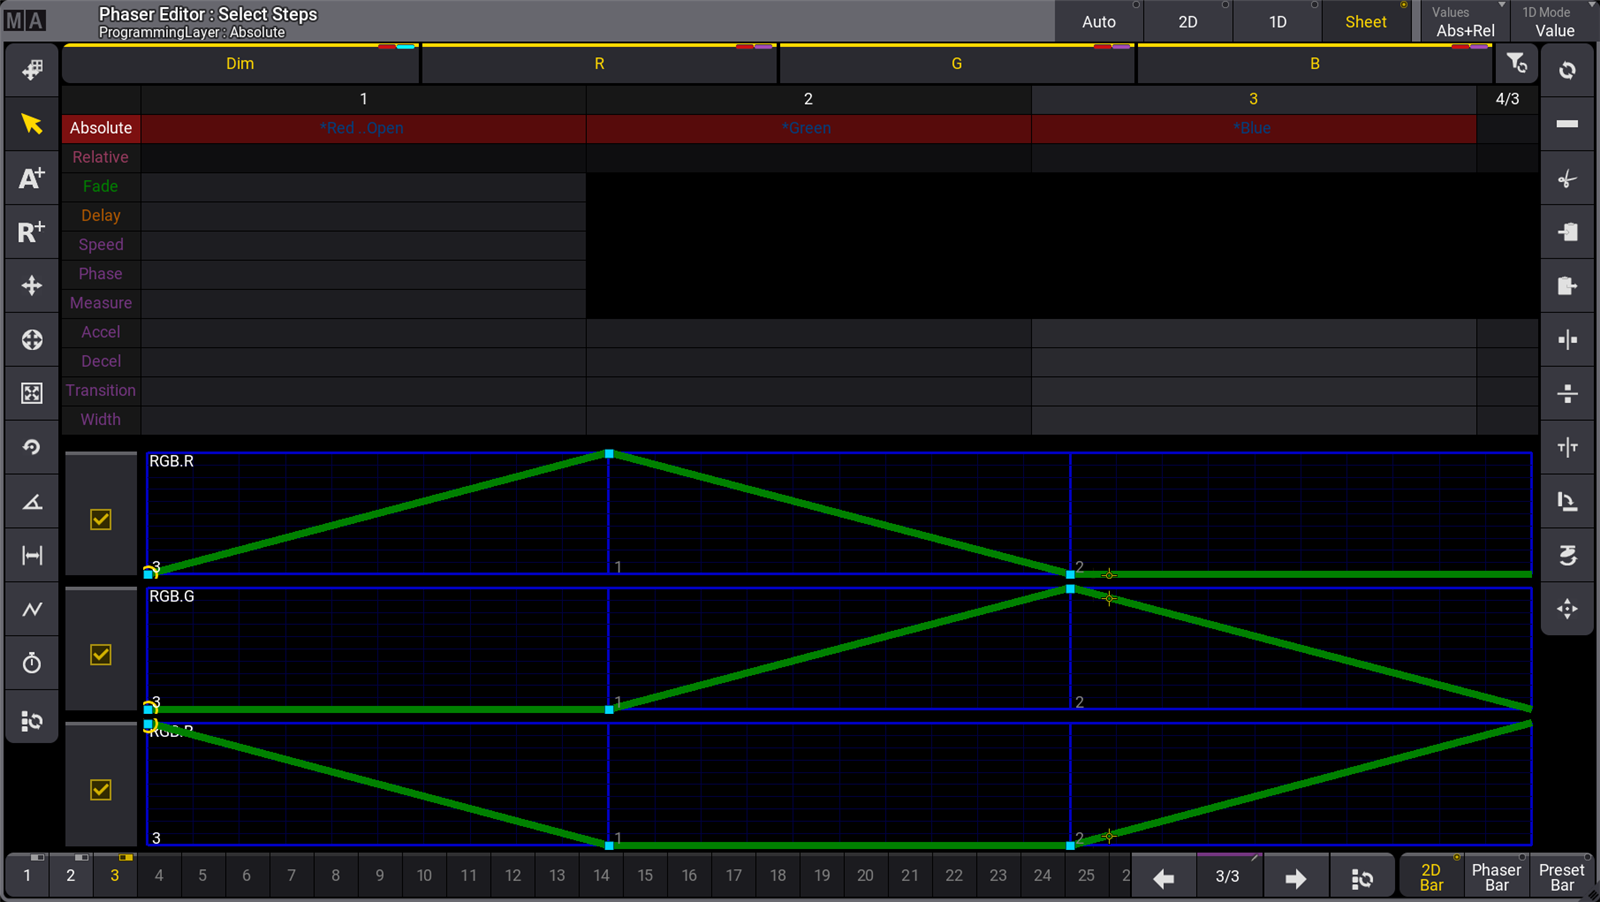Enable the Auto view mode button
This screenshot has width=1600, height=902.
click(x=1098, y=22)
